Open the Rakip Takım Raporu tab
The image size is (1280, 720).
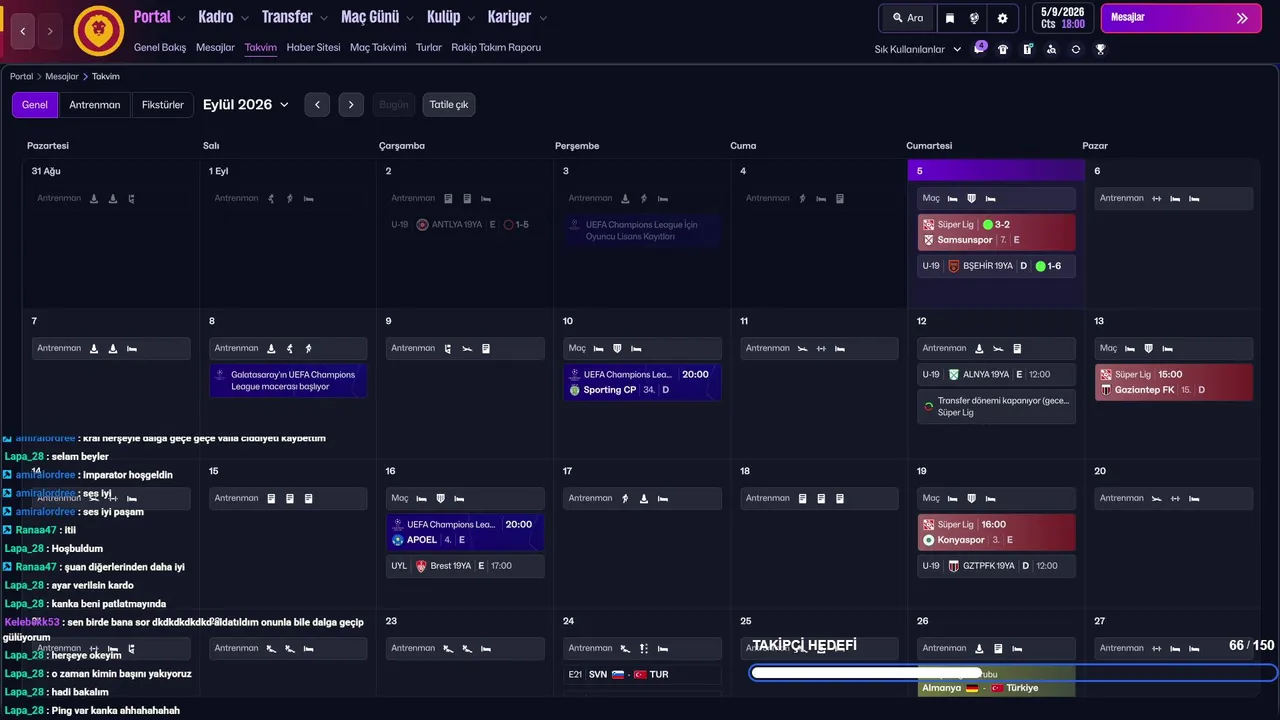(496, 47)
